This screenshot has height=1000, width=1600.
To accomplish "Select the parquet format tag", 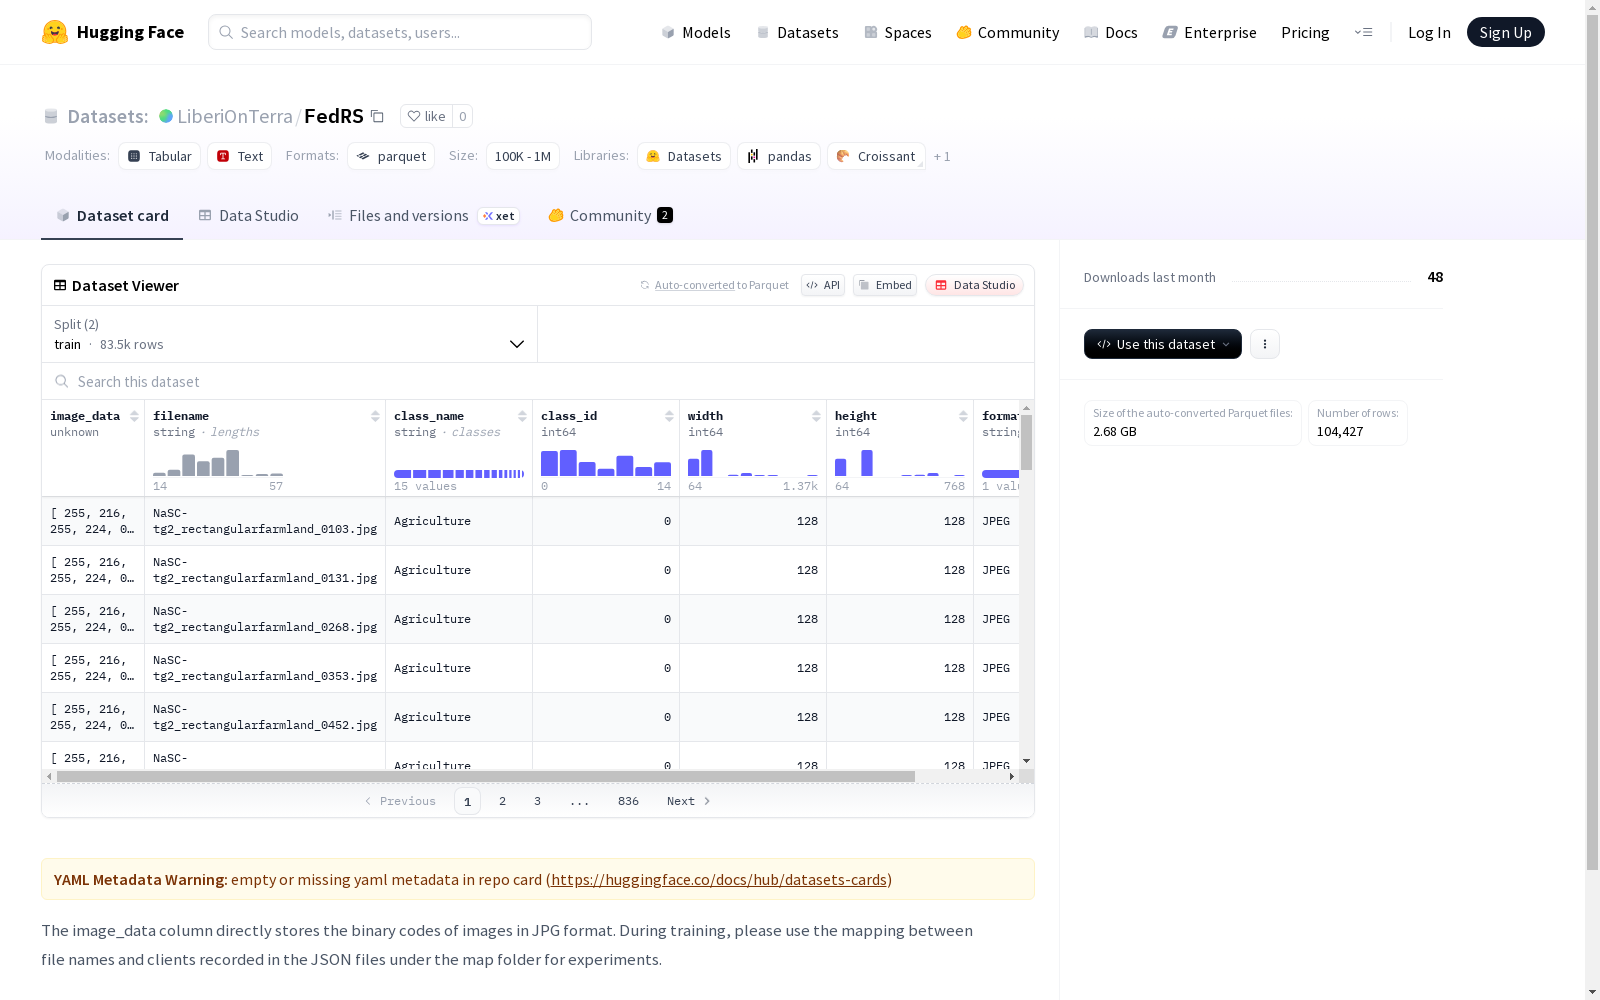I will 391,156.
